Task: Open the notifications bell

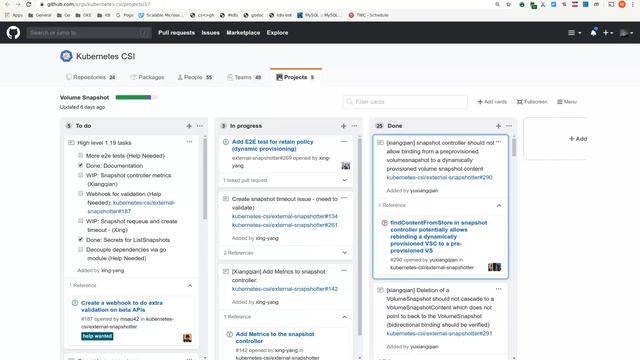Action: [x=593, y=33]
